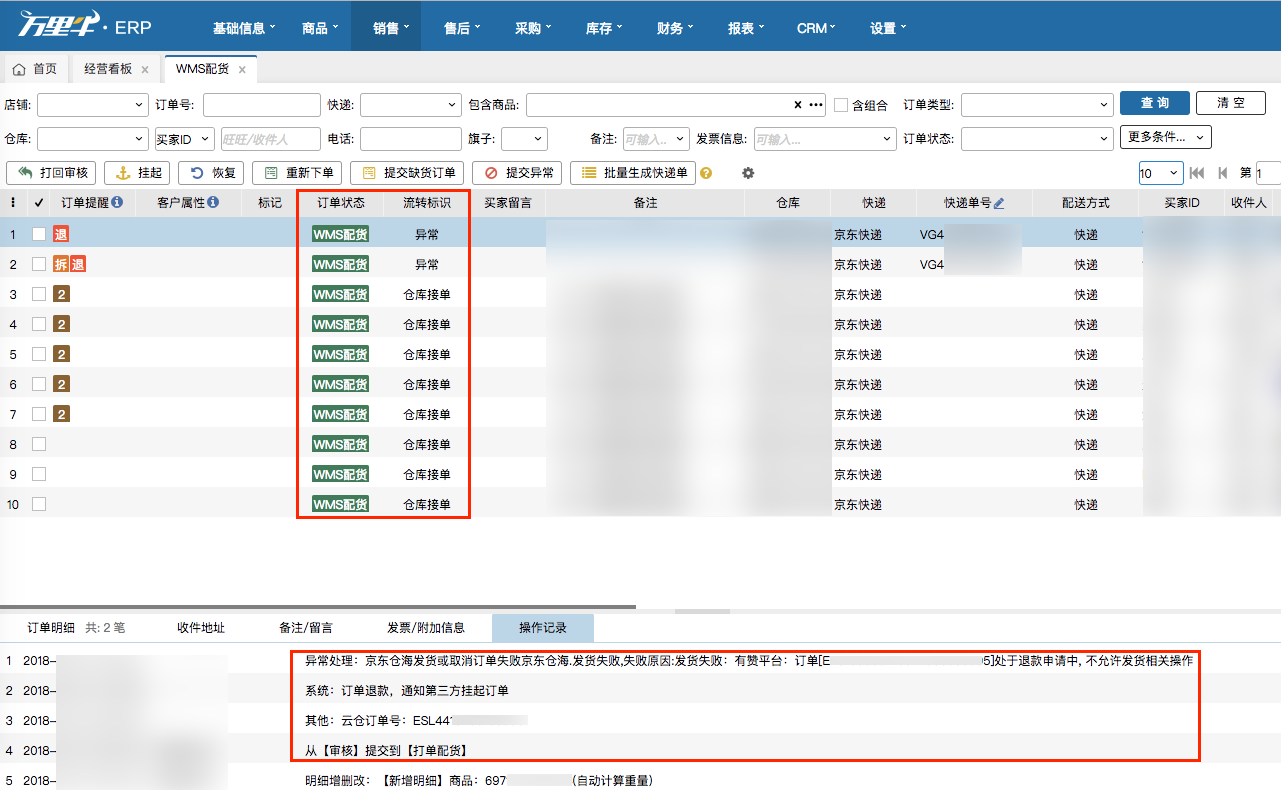Click 批量生成快递单 button
This screenshot has height=802, width=1281.
coord(632,173)
